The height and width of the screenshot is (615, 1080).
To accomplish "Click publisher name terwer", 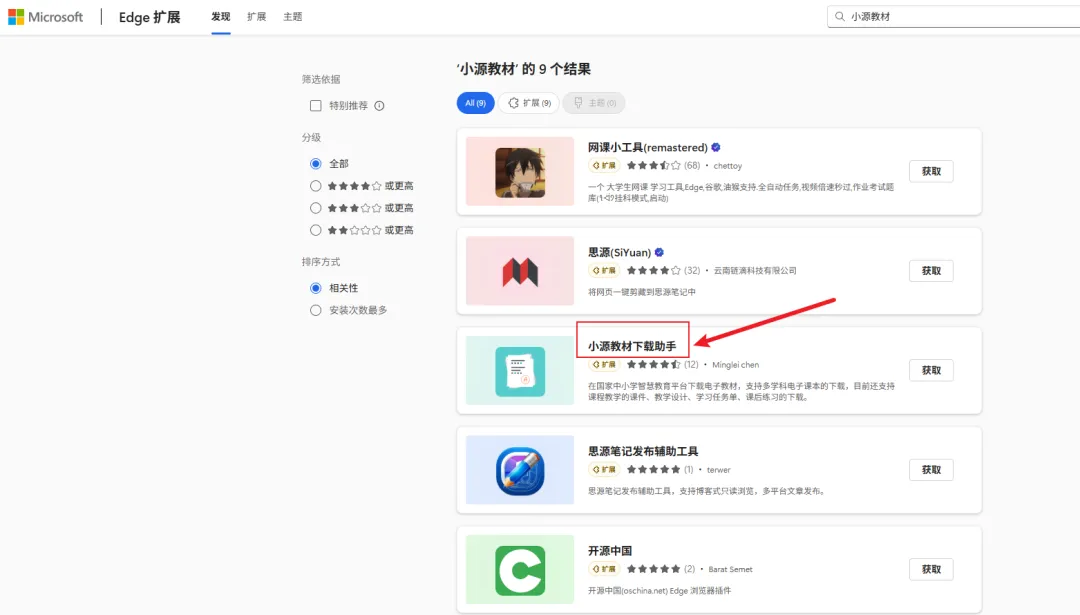I will (718, 470).
